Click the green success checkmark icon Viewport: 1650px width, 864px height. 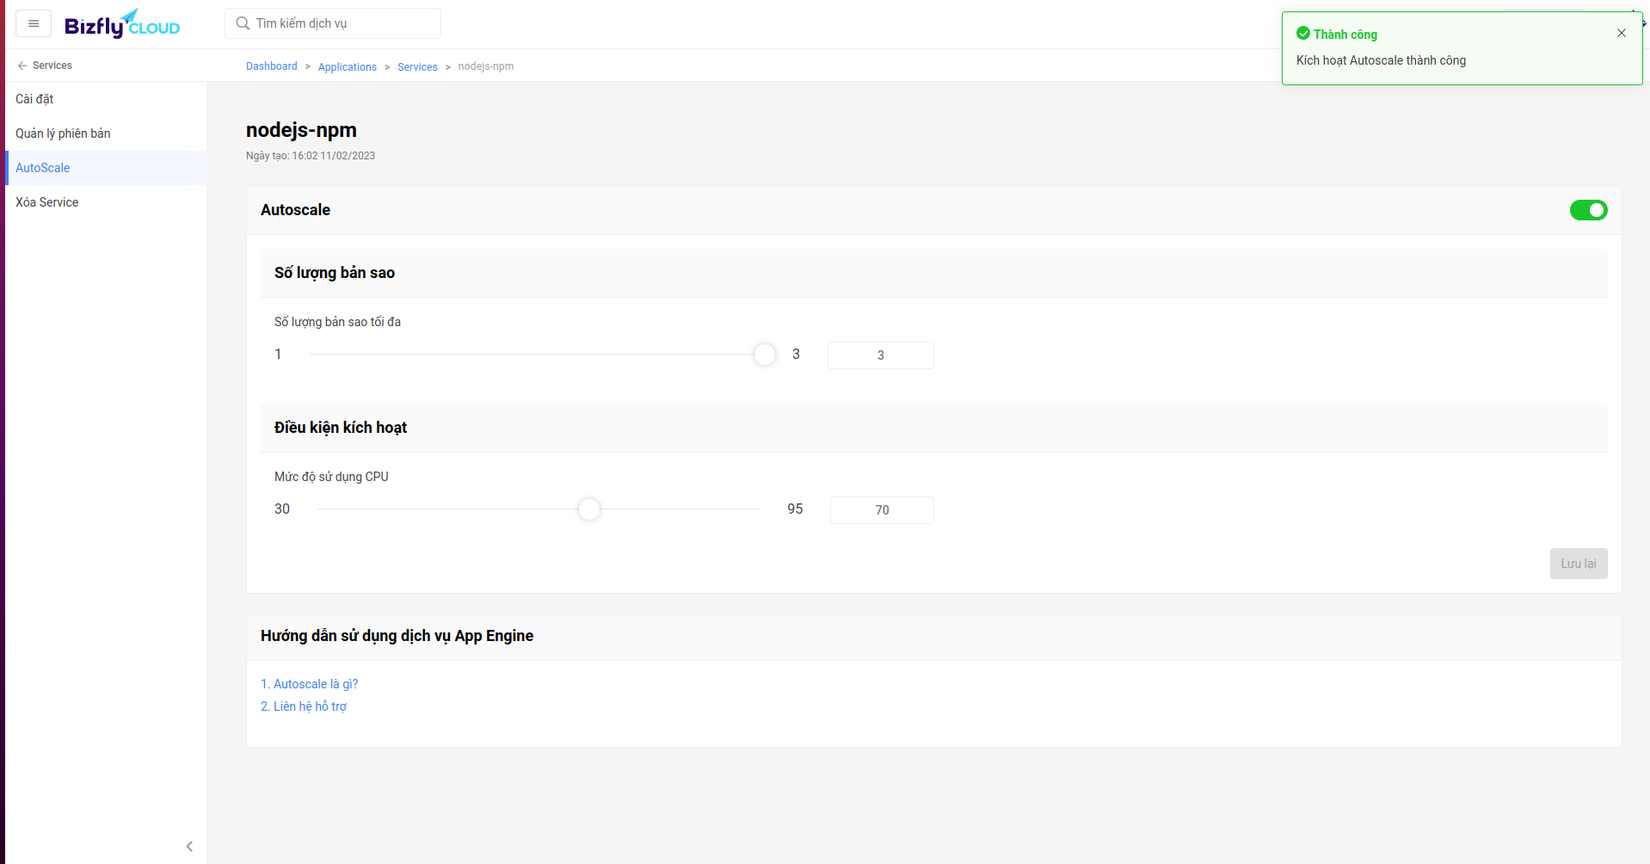[x=1303, y=34]
